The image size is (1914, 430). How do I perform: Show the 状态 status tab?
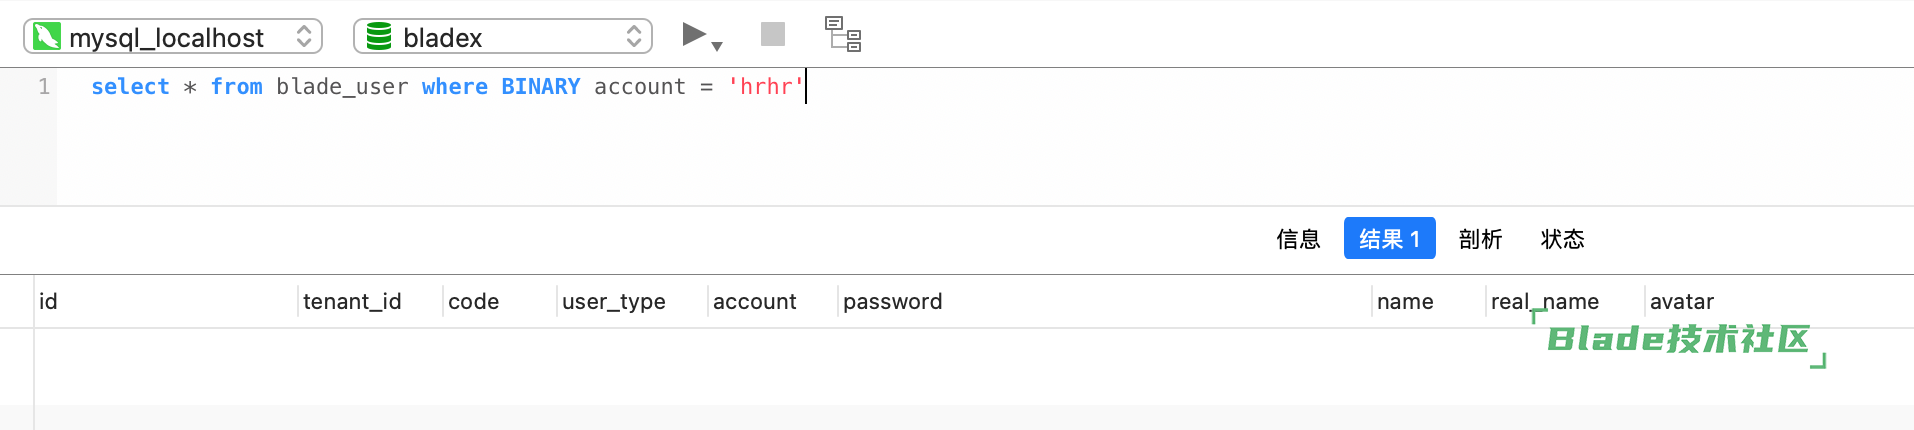[x=1562, y=239]
